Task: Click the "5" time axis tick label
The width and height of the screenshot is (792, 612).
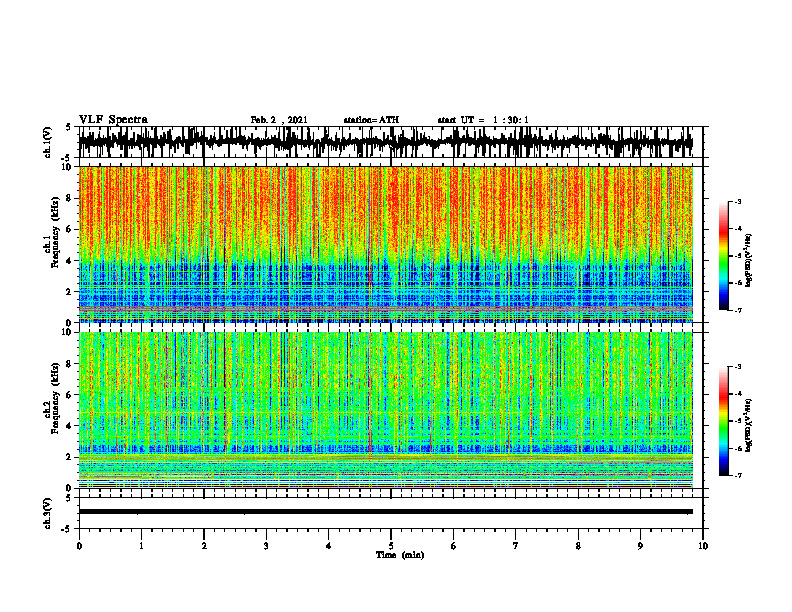Action: click(x=391, y=546)
